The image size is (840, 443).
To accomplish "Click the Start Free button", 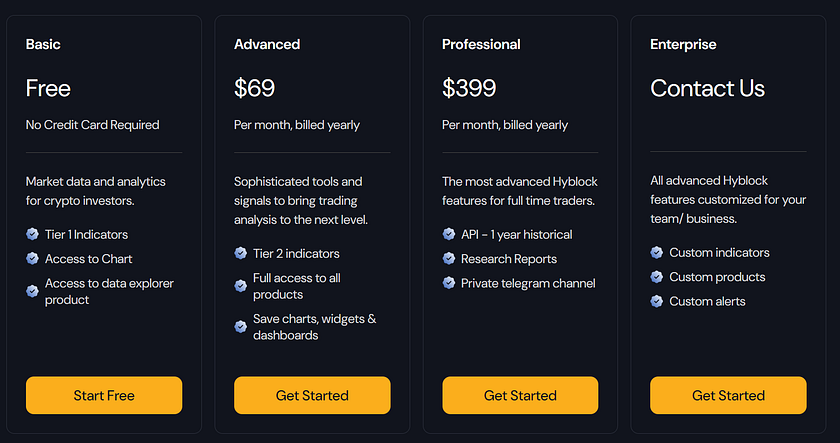I will coord(104,395).
